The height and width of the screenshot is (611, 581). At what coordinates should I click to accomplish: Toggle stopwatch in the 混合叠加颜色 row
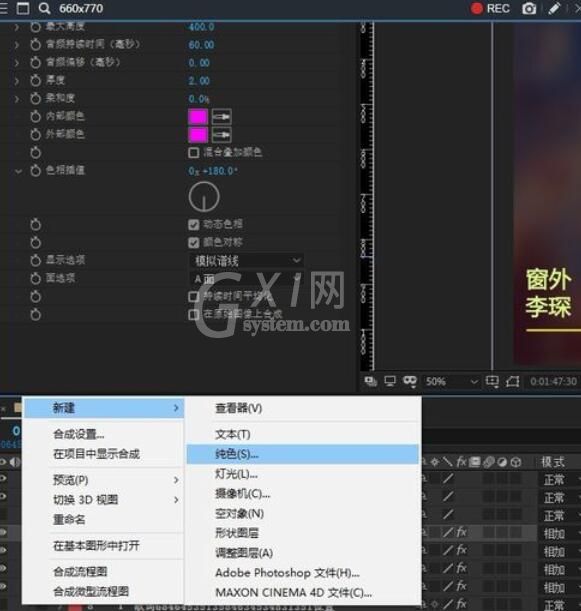tap(35, 153)
